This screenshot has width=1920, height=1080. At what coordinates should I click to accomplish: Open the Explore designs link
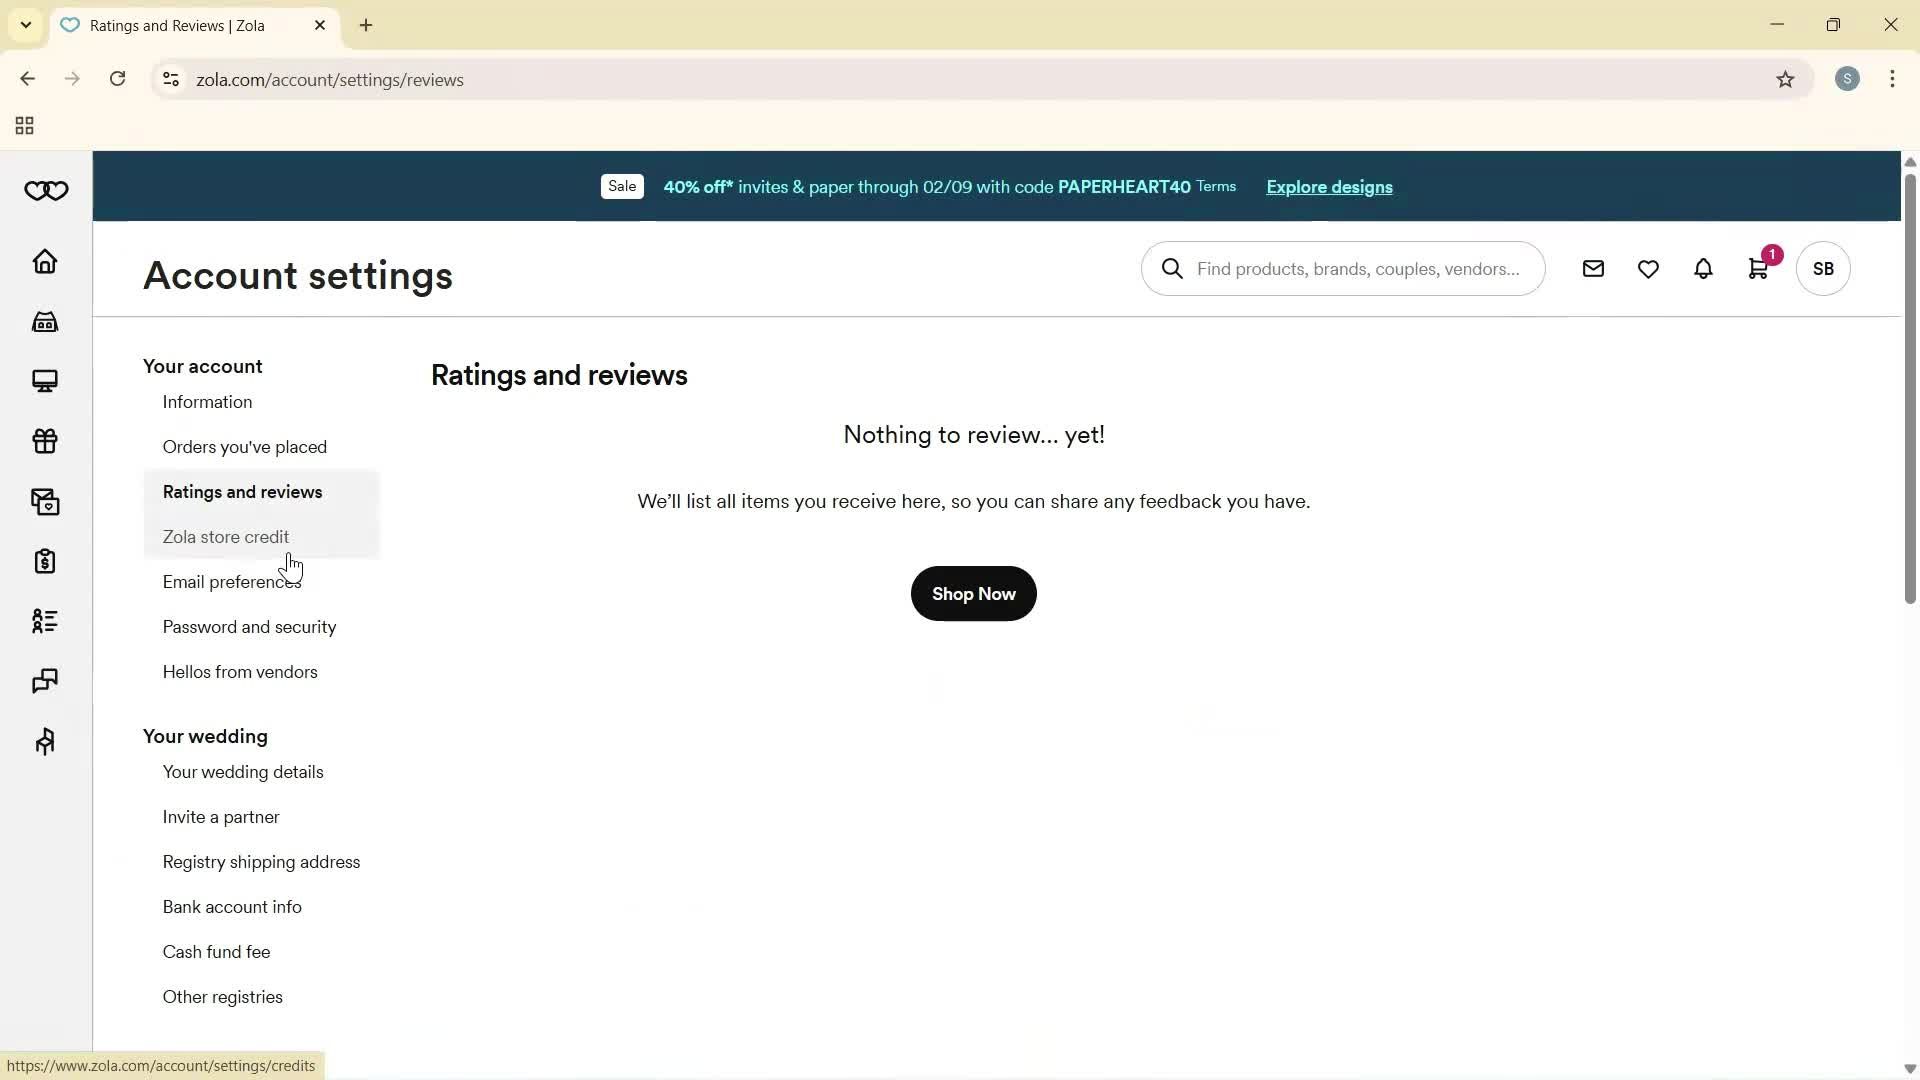[1328, 187]
